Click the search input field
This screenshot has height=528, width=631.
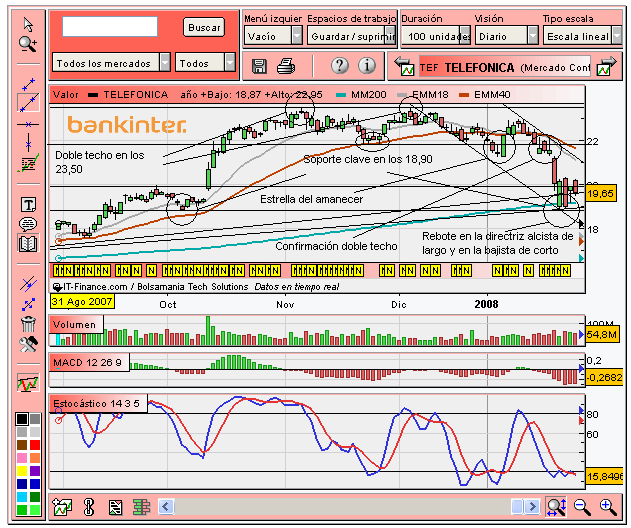point(110,27)
